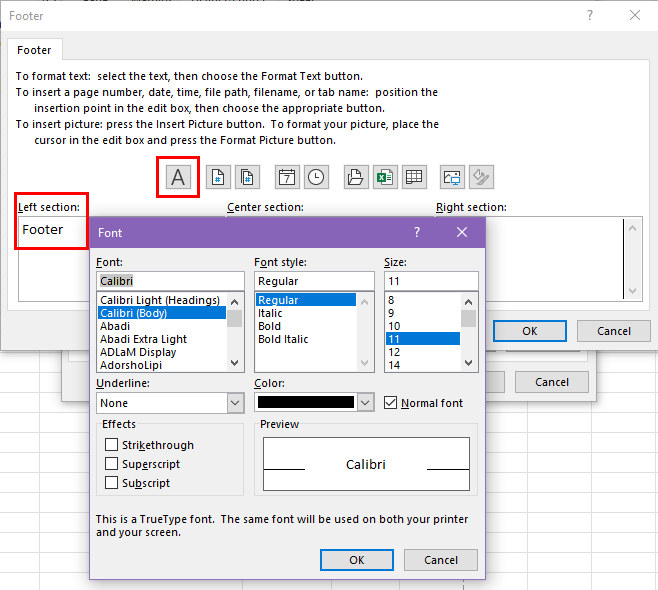Select ADLaM Display font
This screenshot has width=658, height=590.
[162, 352]
